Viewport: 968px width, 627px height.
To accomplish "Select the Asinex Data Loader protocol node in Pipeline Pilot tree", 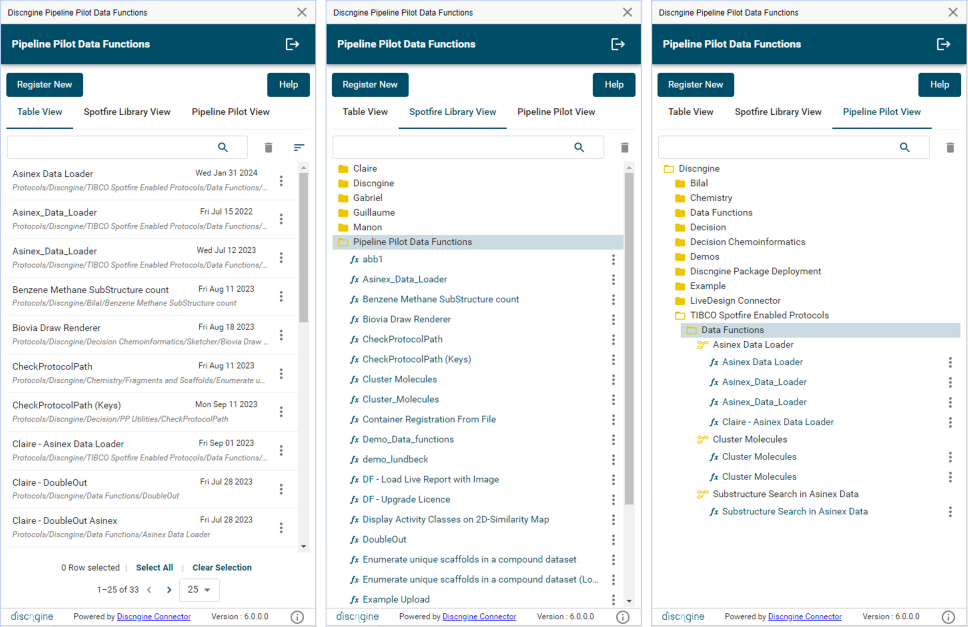I will [753, 345].
